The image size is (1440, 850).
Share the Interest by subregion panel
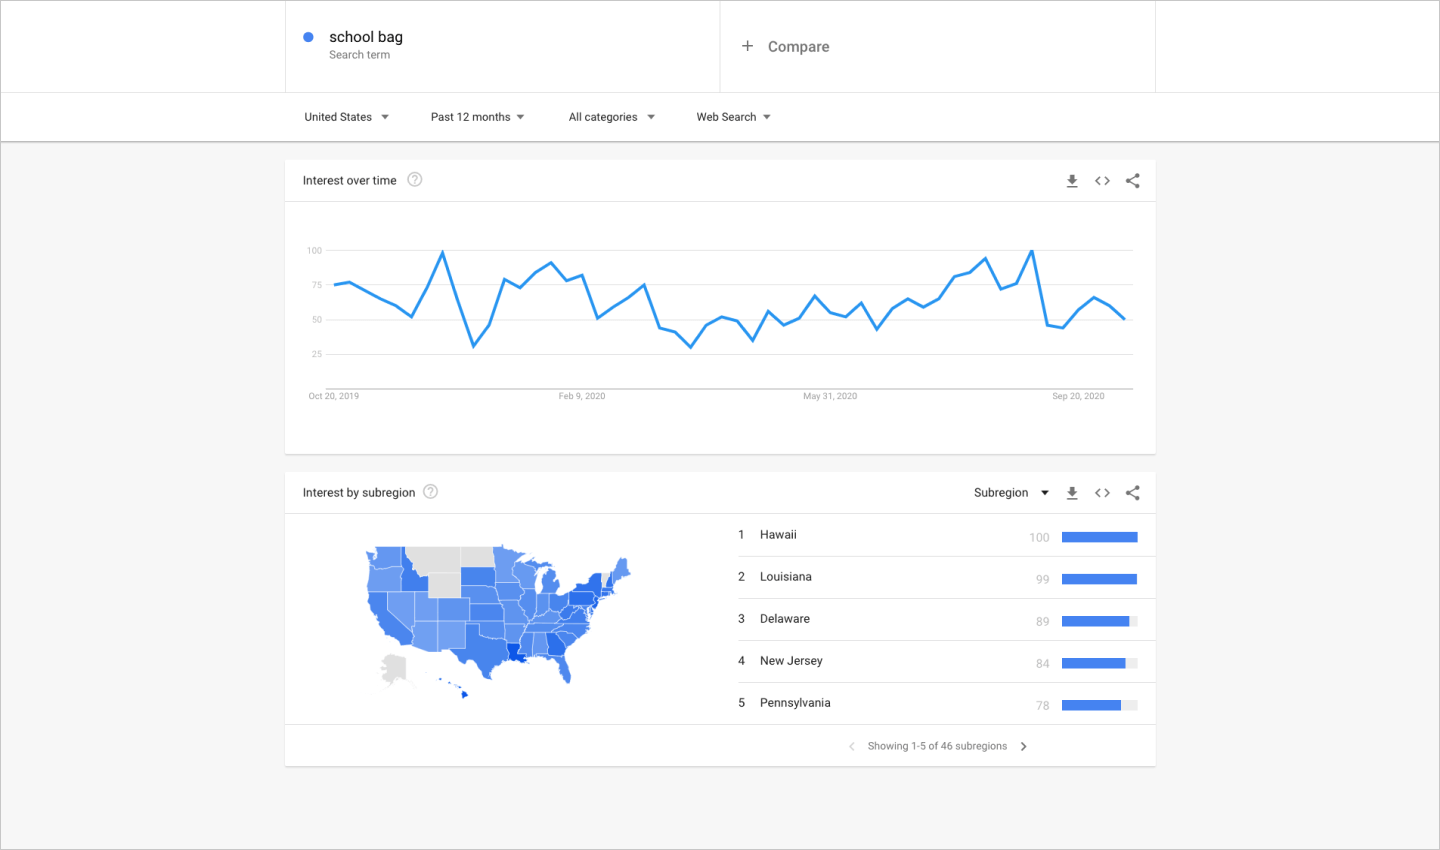tap(1132, 492)
